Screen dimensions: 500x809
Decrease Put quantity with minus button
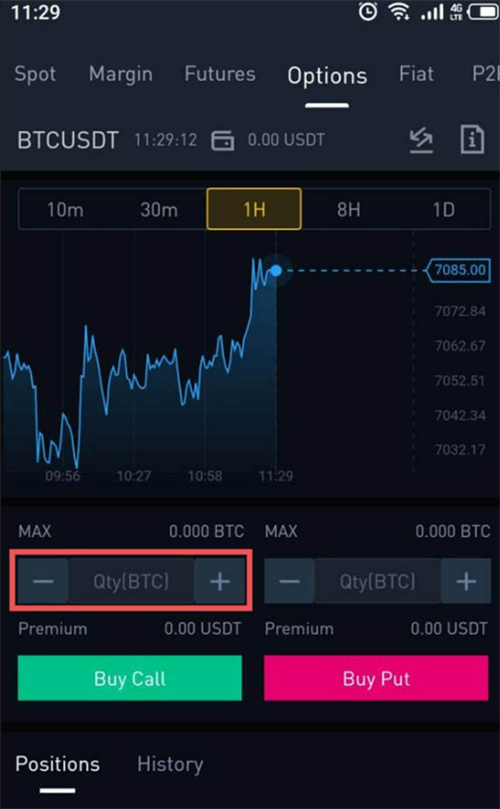click(289, 581)
